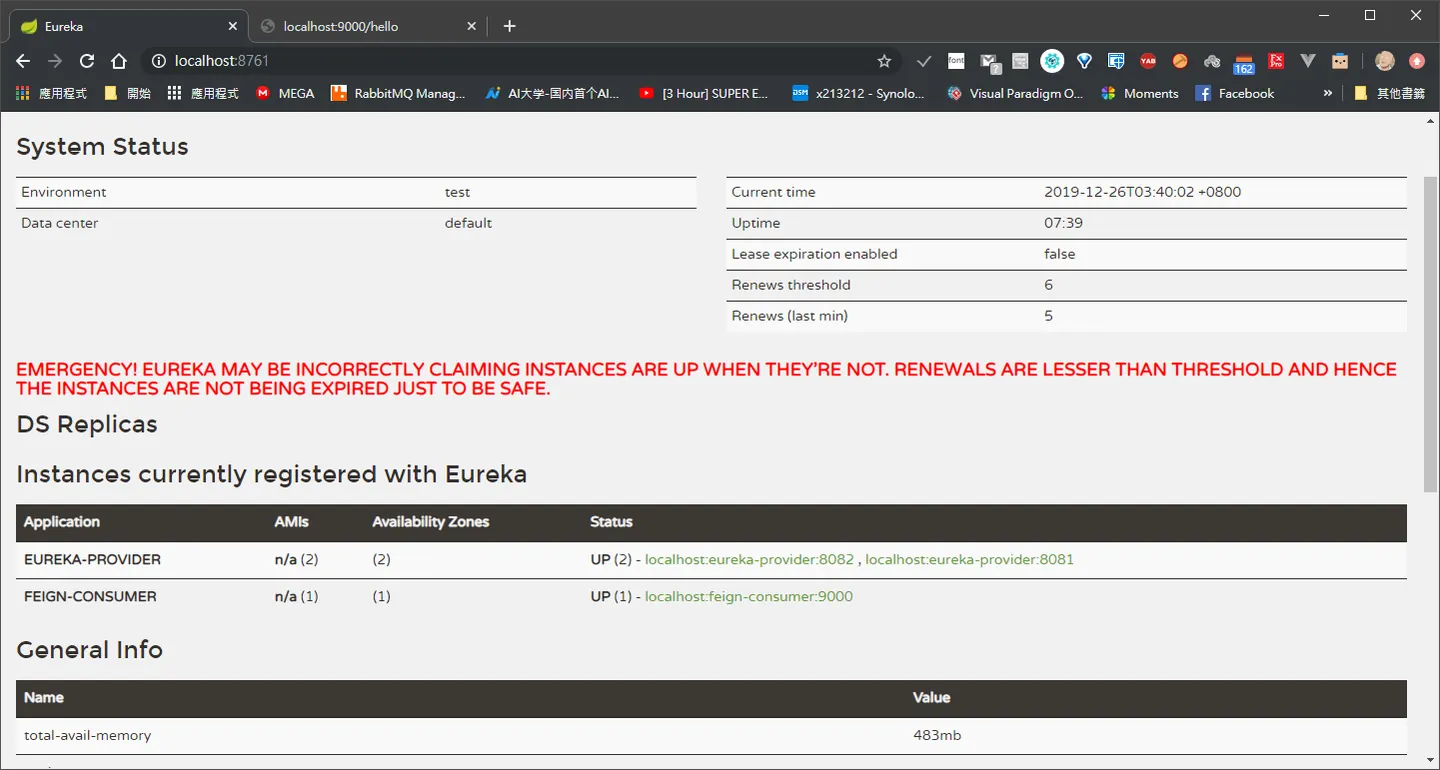Open a new browser tab
Screen dimensions: 1440x770
coord(509,26)
